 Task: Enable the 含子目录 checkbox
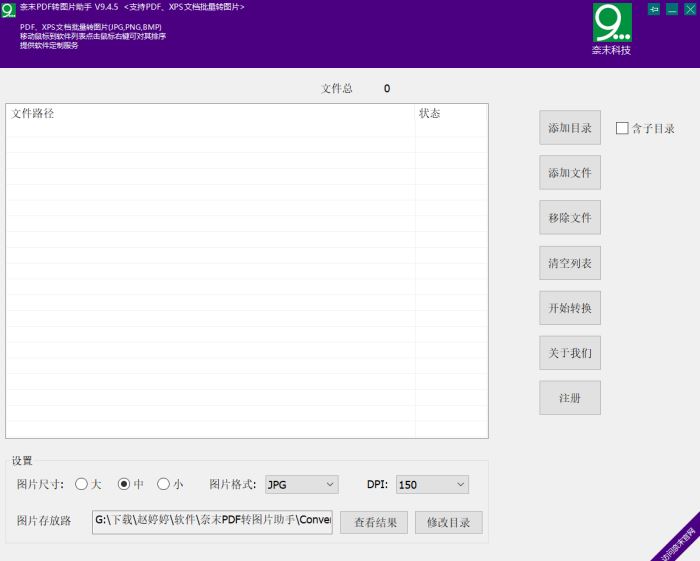[622, 129]
